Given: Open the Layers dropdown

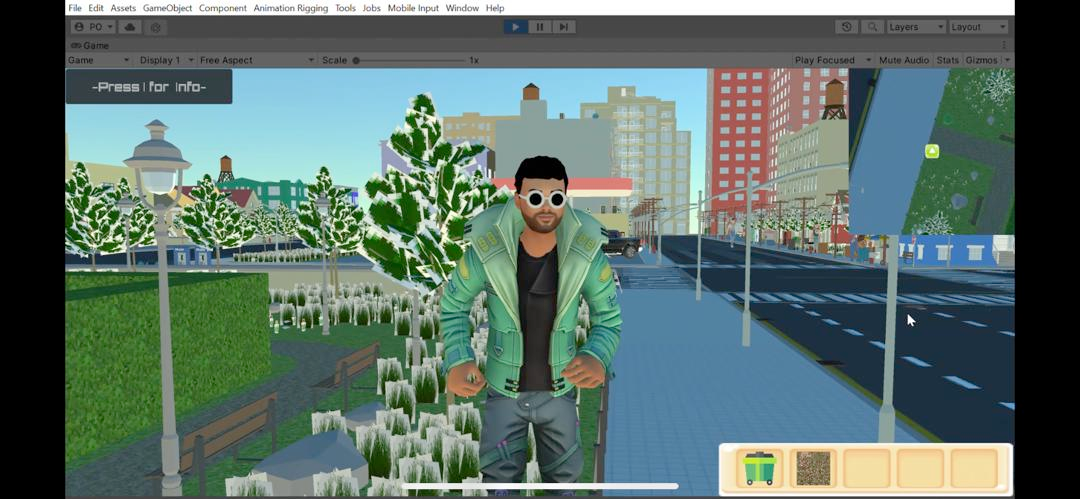Looking at the screenshot, I should [916, 27].
